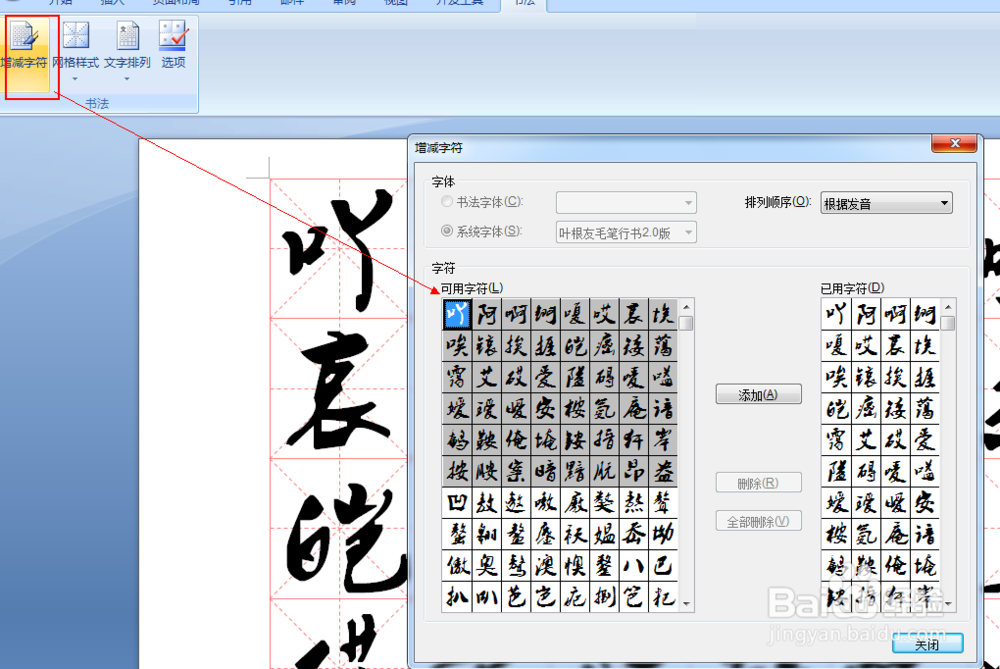1000x669 pixels.
Task: Select 暗 in the available characters list
Action: point(545,471)
